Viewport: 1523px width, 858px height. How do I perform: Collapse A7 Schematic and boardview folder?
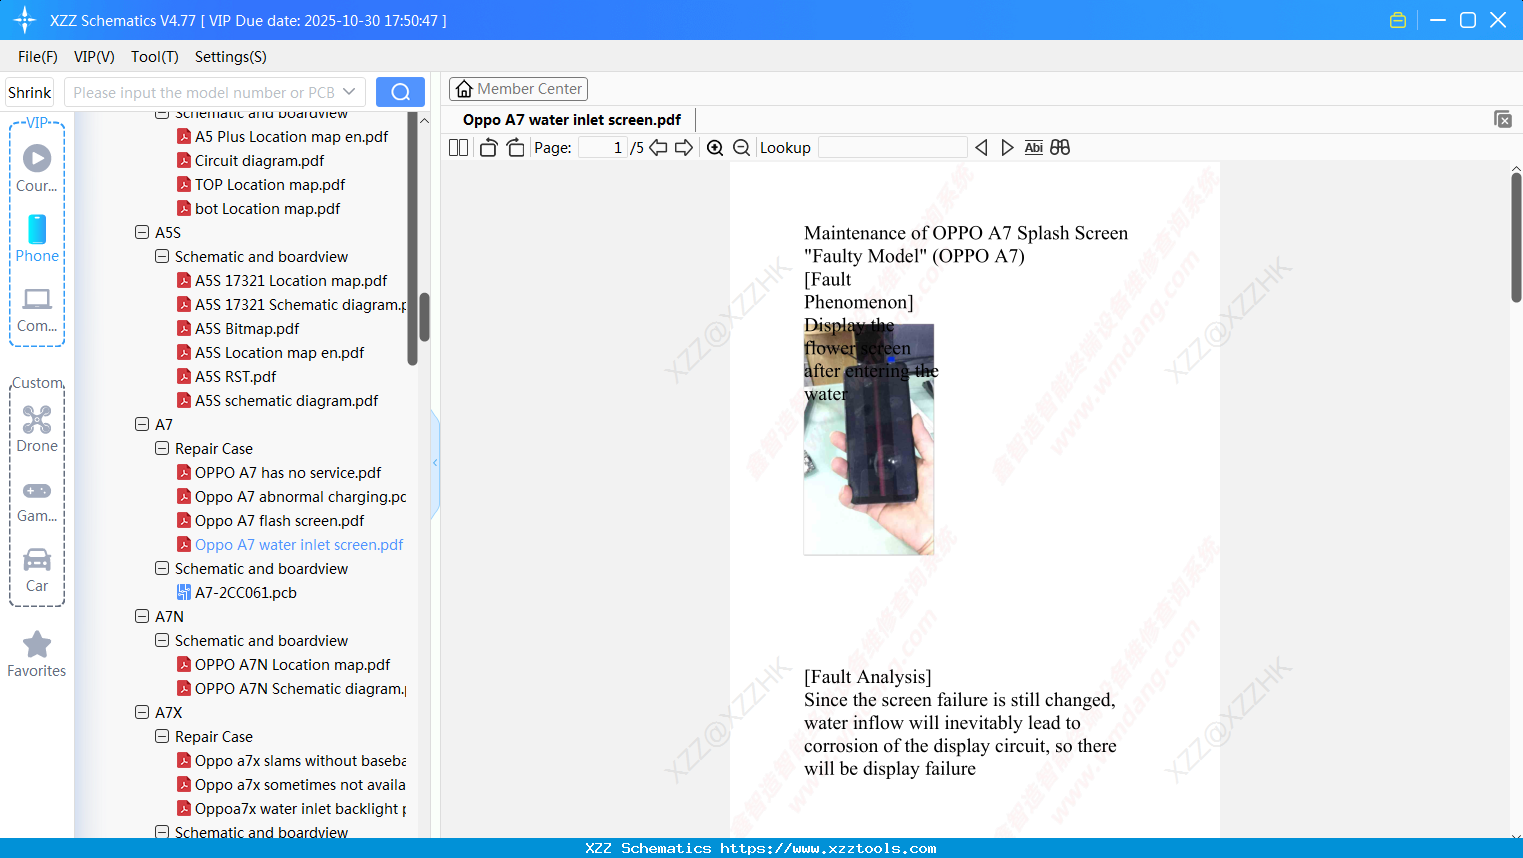(162, 568)
